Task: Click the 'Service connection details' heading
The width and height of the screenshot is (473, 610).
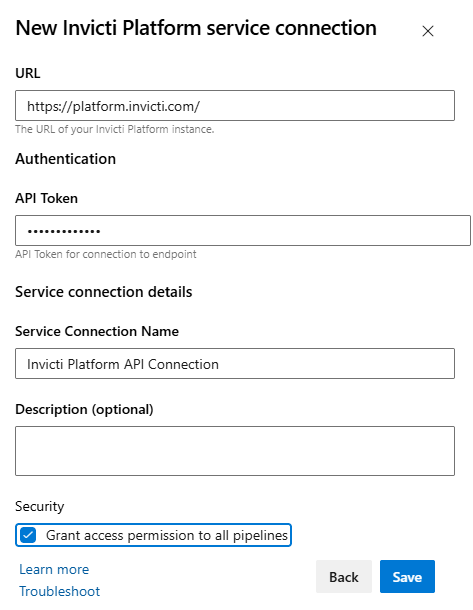Action: [103, 292]
